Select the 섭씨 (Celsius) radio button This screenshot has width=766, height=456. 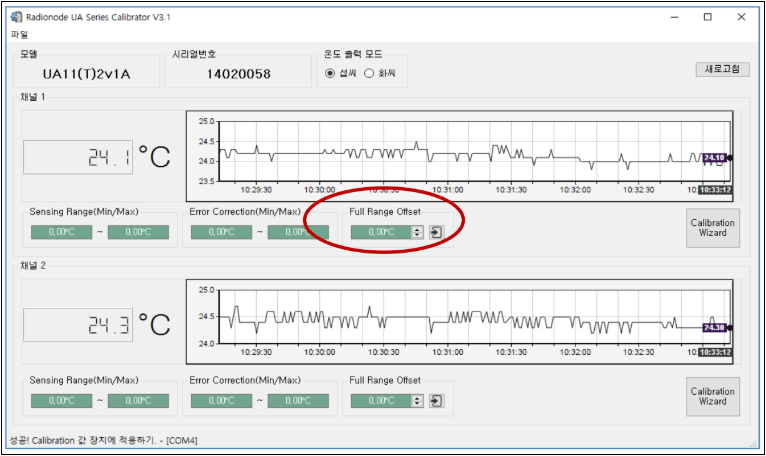[x=330, y=73]
